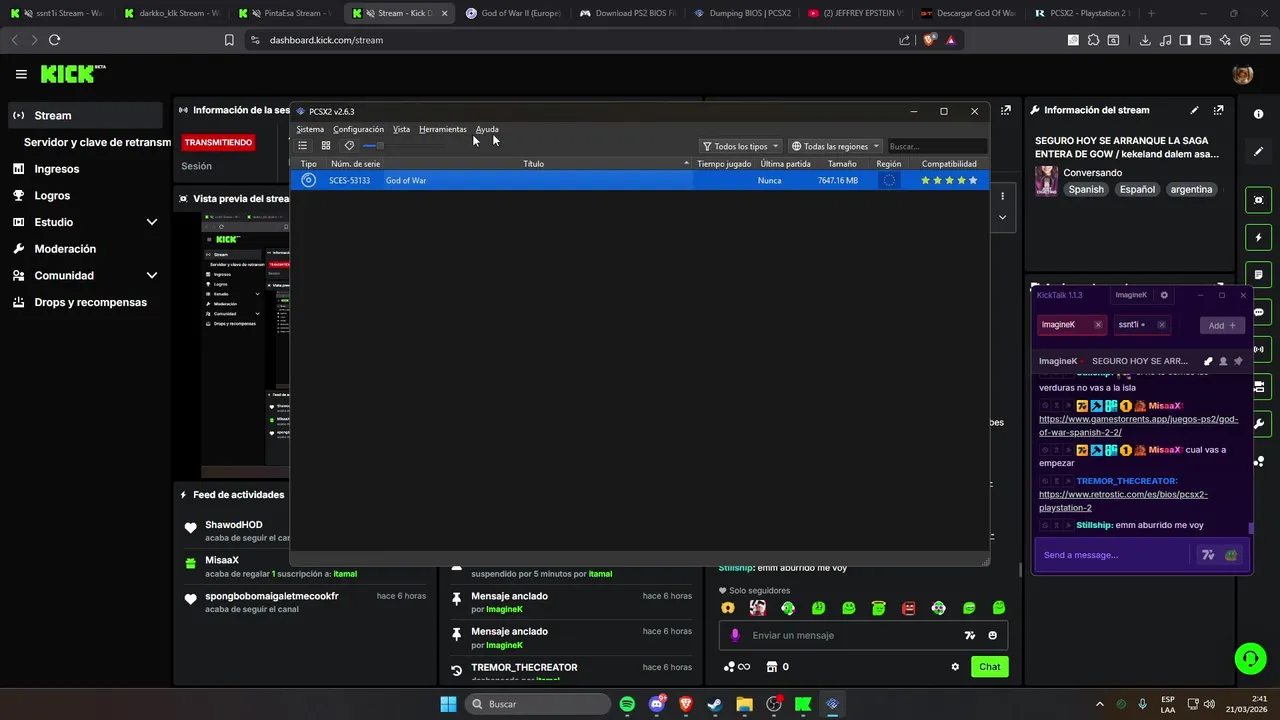Viewport: 1280px width, 720px height.
Task: Open the Herramientas menu in PCSX2
Action: point(442,129)
